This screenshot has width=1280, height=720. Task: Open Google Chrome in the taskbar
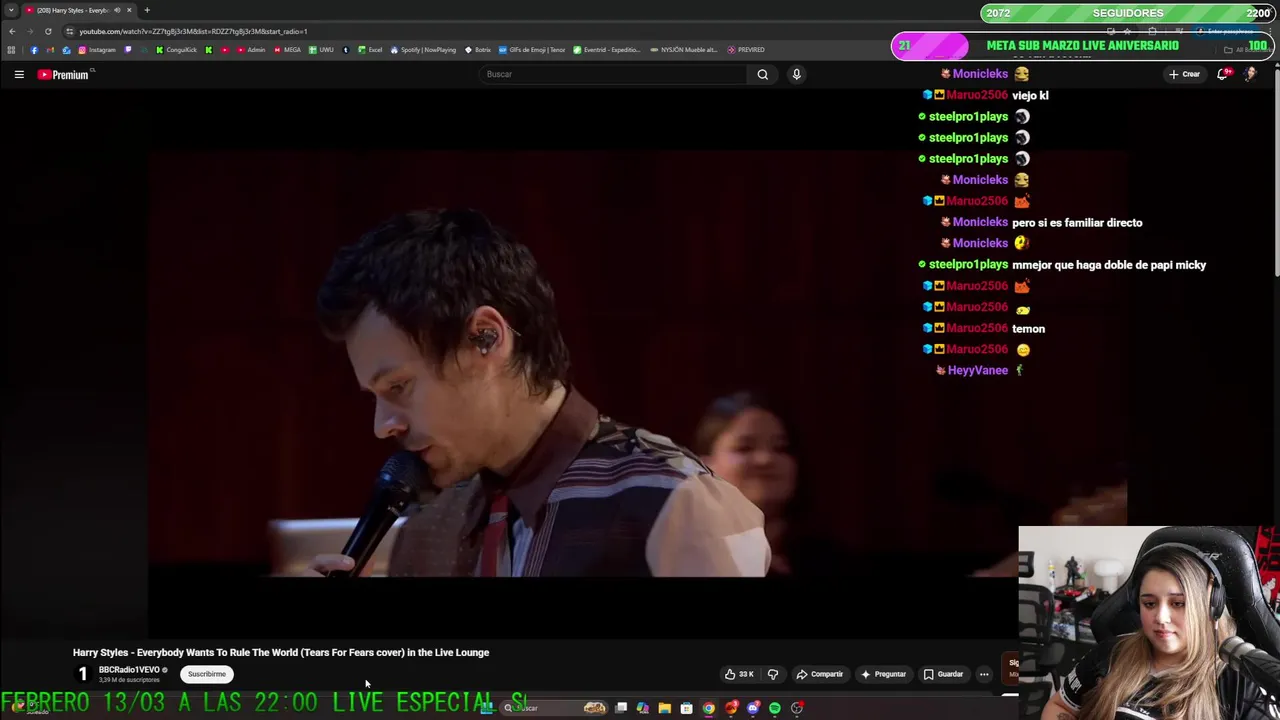click(709, 708)
